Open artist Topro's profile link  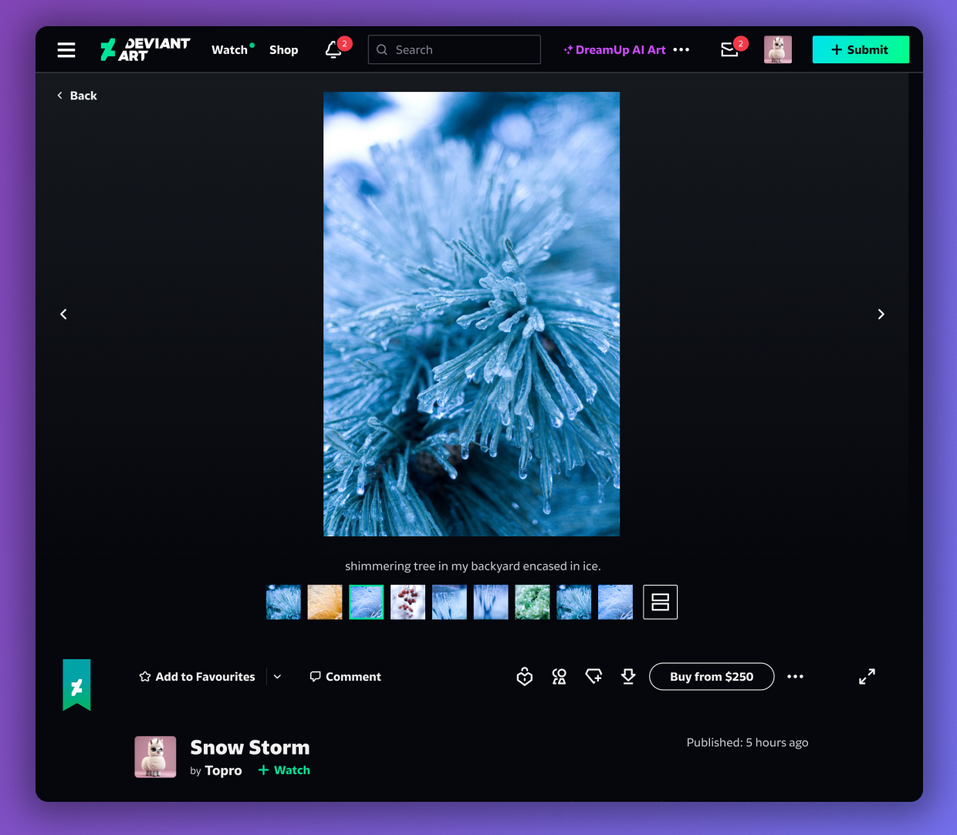click(223, 770)
